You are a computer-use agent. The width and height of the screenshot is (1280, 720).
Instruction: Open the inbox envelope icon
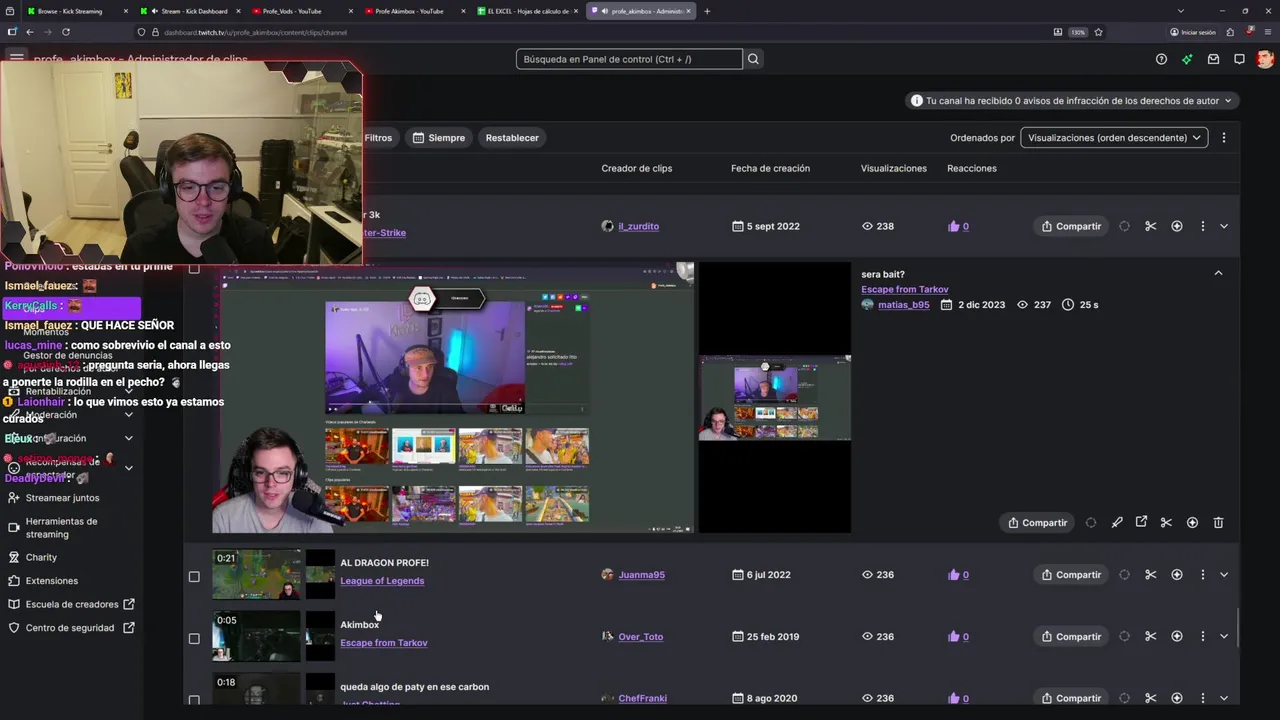point(1213,59)
